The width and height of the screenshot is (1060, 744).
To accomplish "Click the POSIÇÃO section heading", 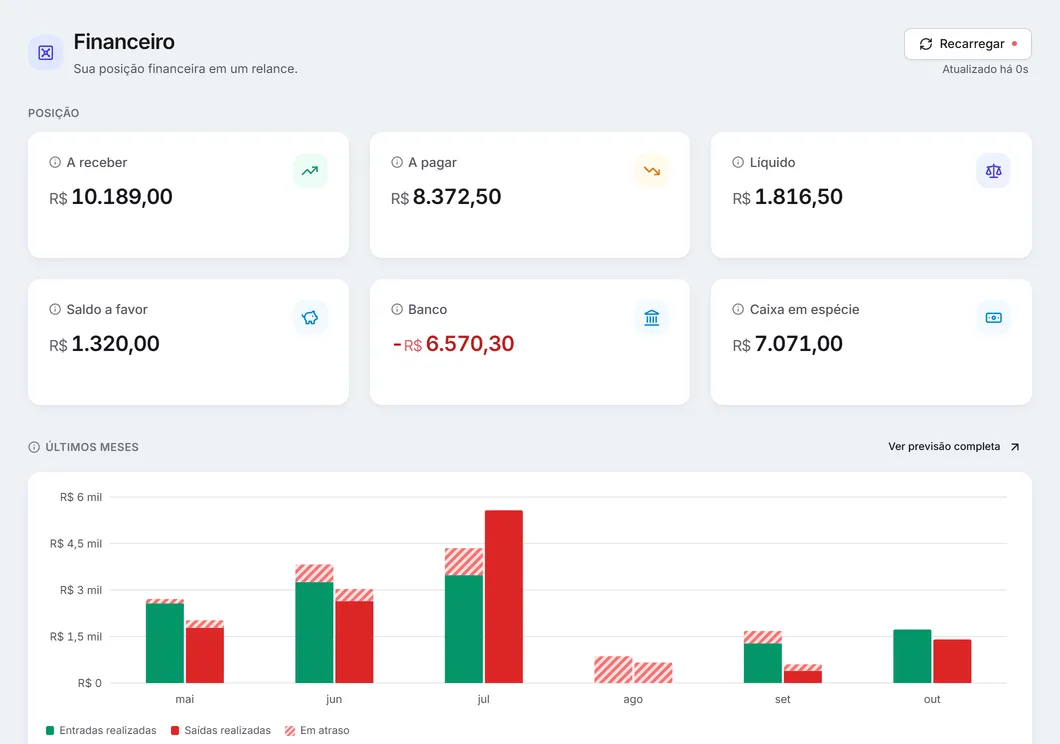I will coord(53,113).
